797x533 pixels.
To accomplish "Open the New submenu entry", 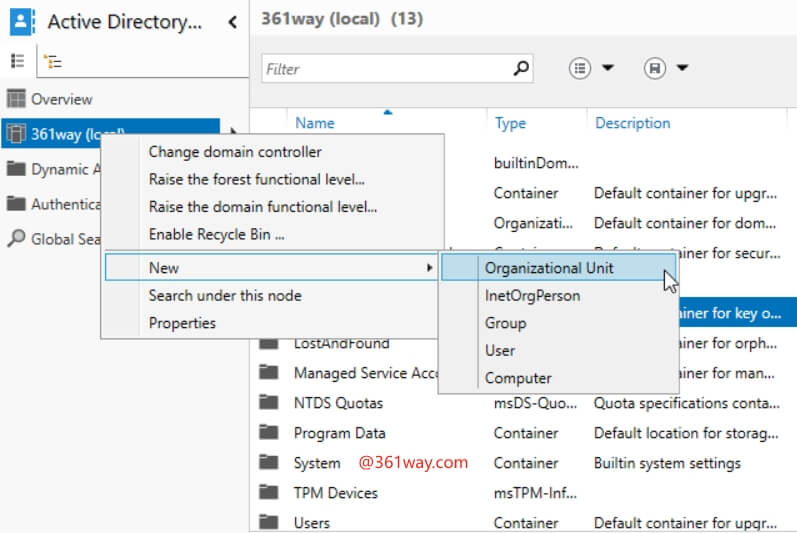I will 271,267.
